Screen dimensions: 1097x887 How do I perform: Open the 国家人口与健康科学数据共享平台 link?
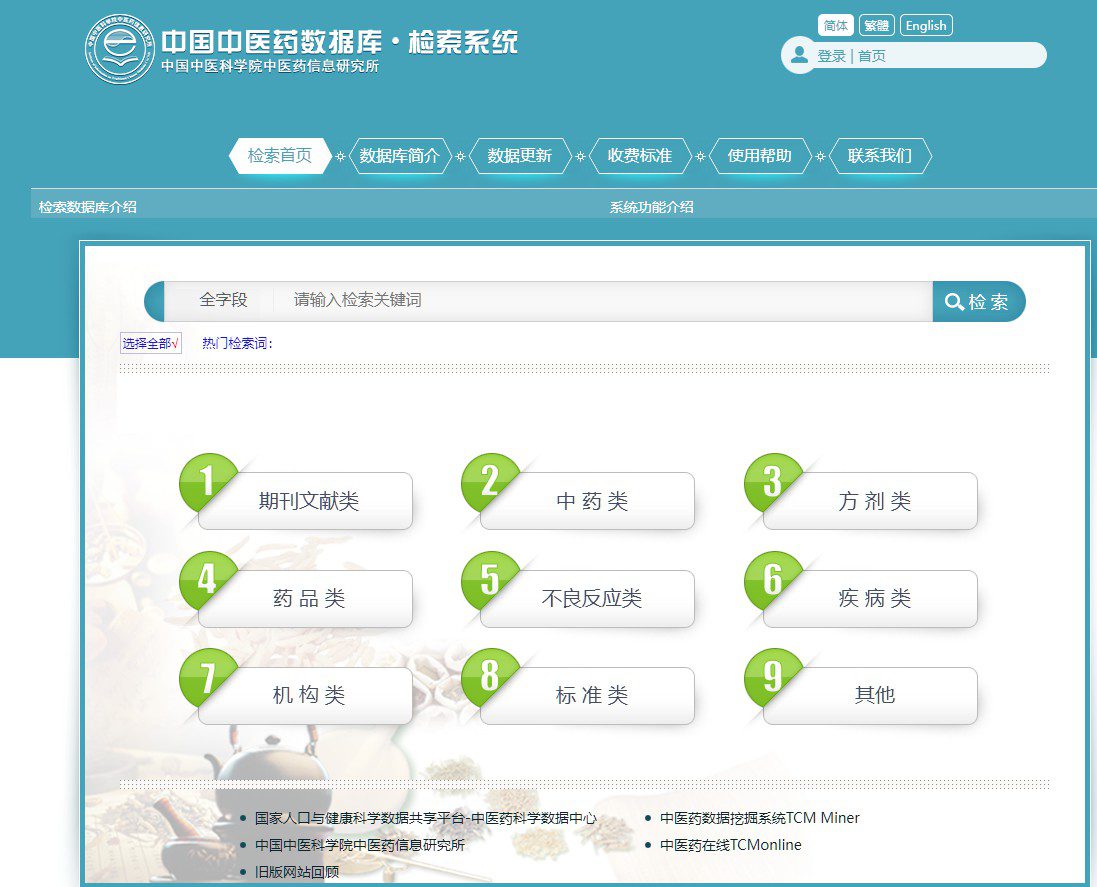point(425,818)
